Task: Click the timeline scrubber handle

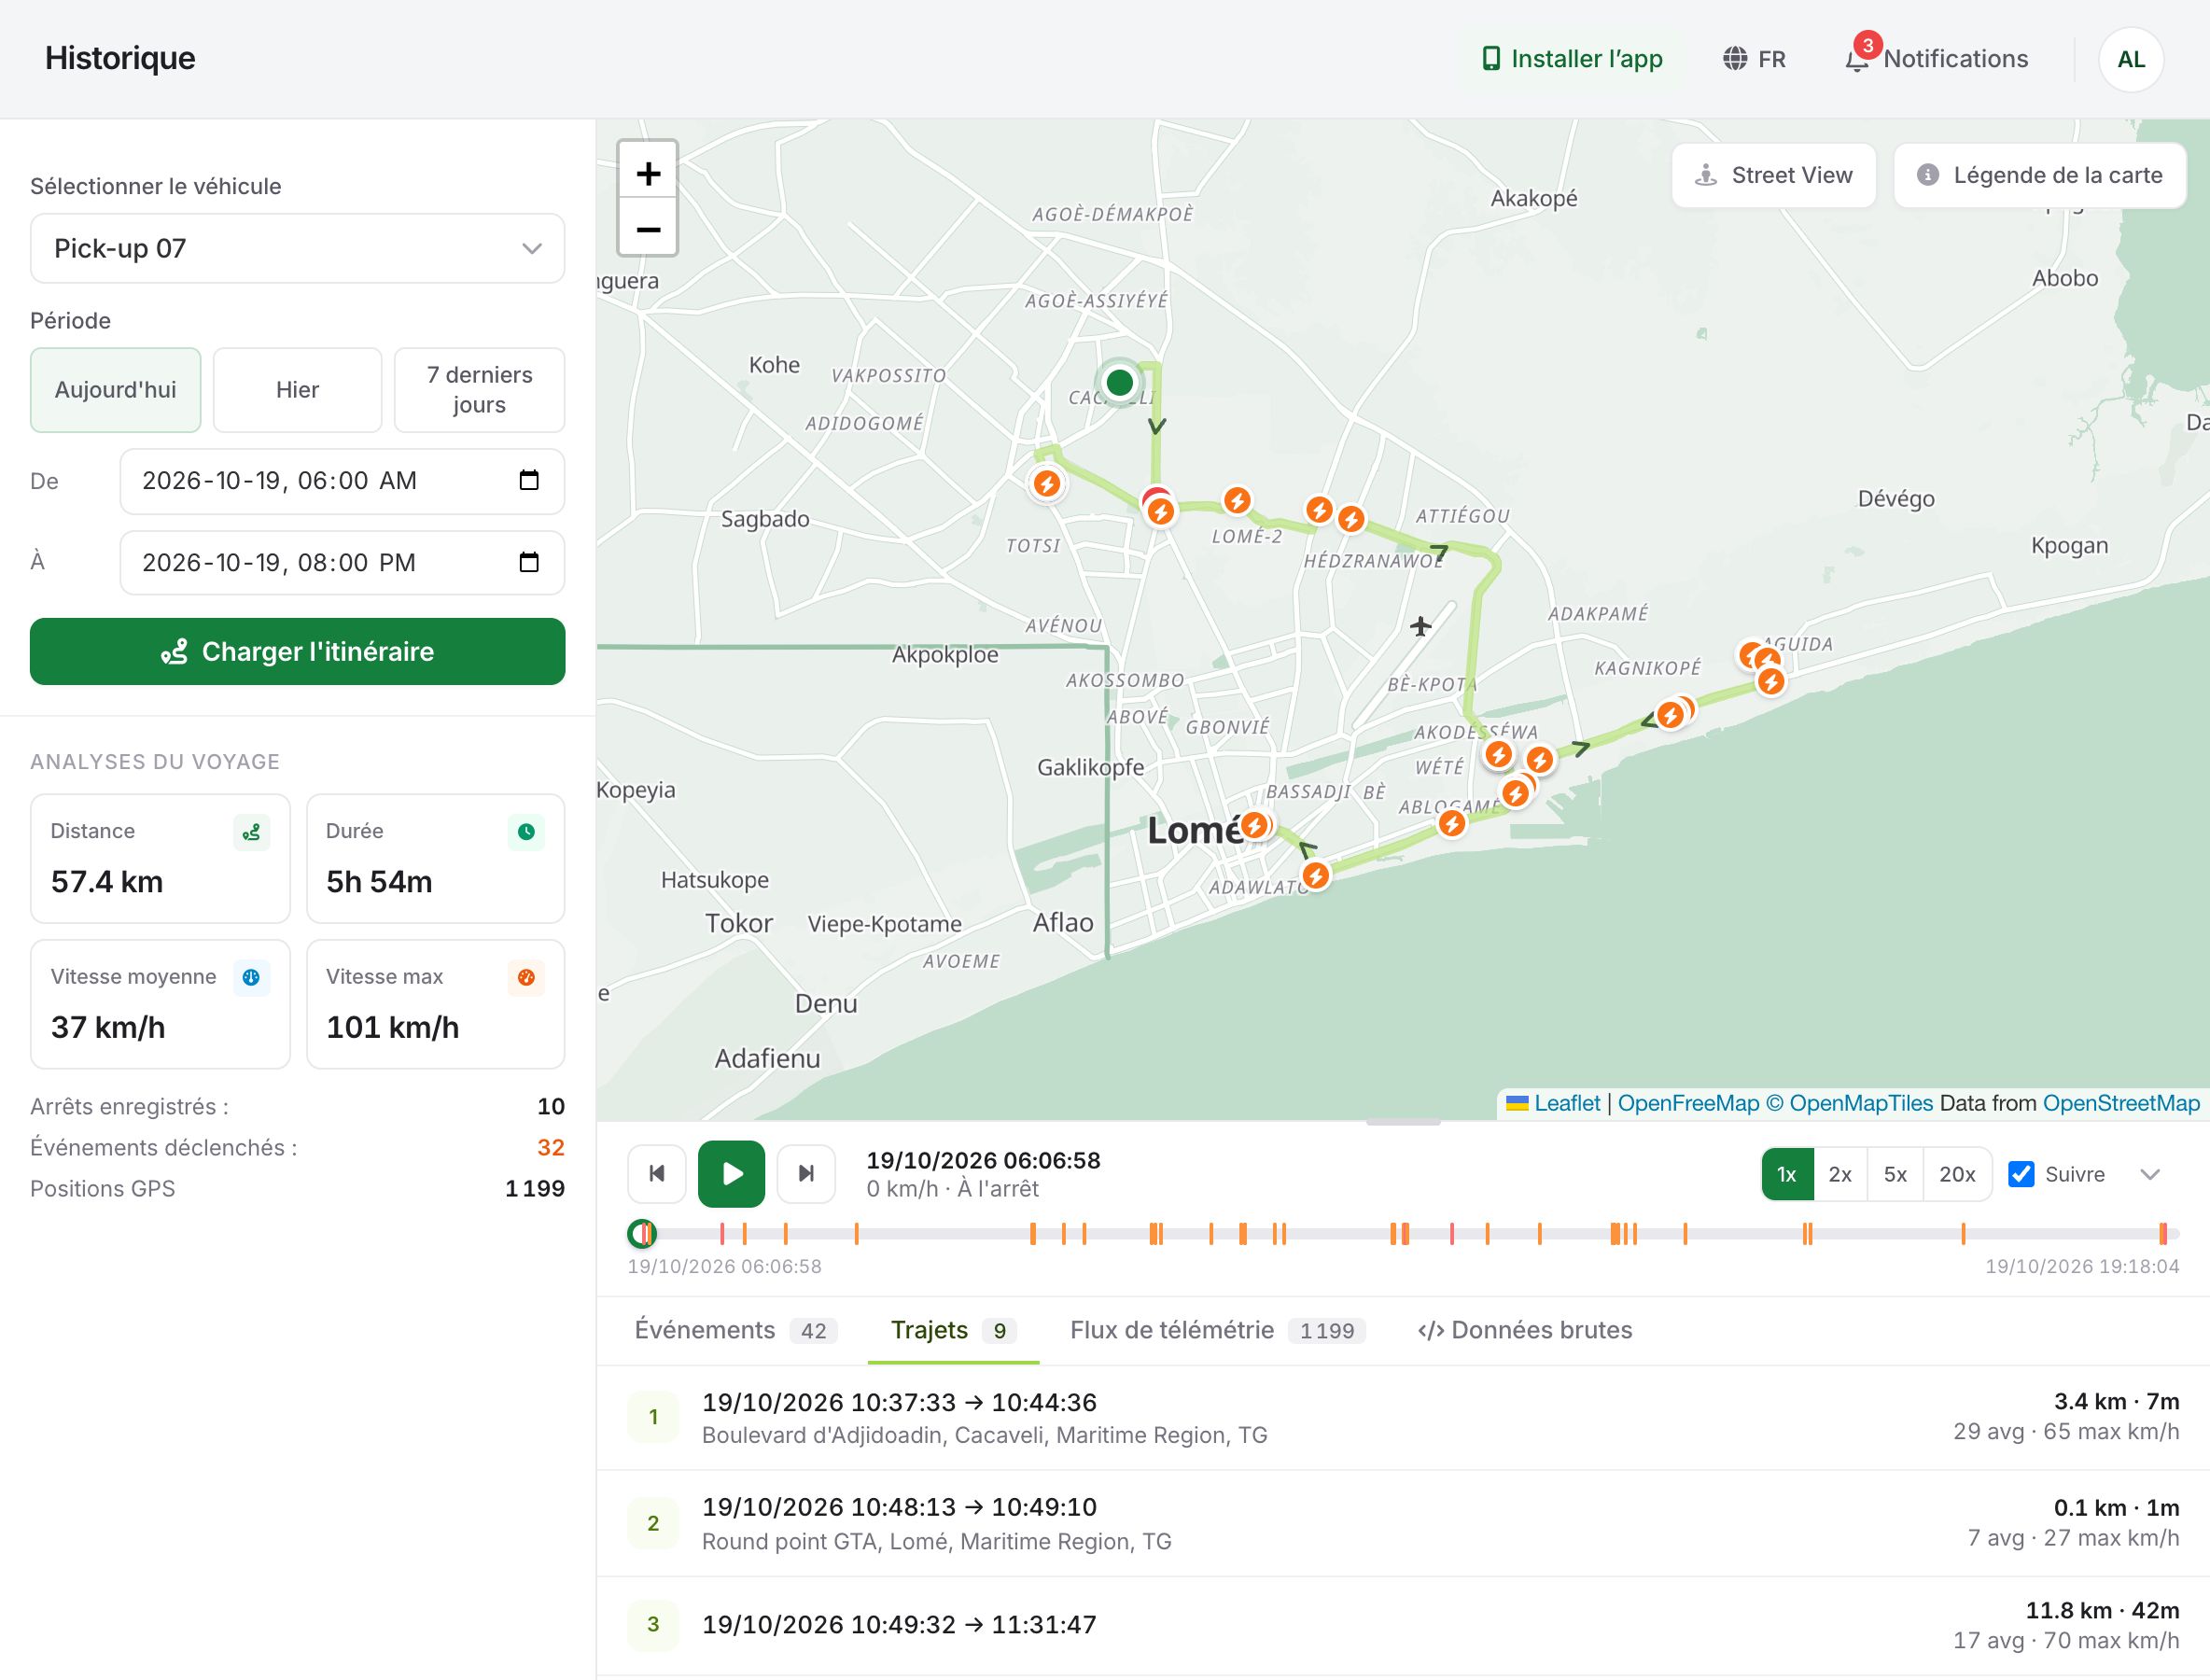Action: click(x=641, y=1234)
